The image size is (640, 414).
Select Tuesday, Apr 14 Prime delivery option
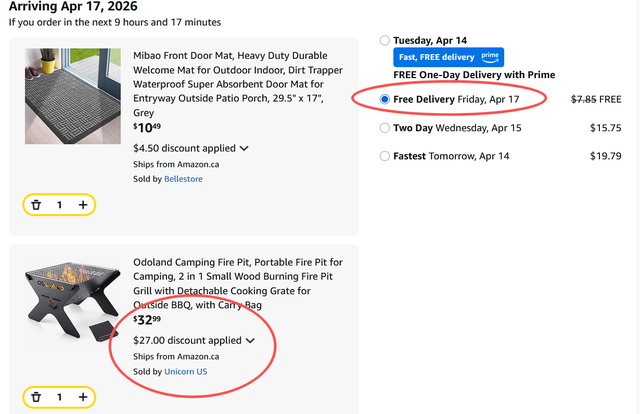(x=386, y=41)
